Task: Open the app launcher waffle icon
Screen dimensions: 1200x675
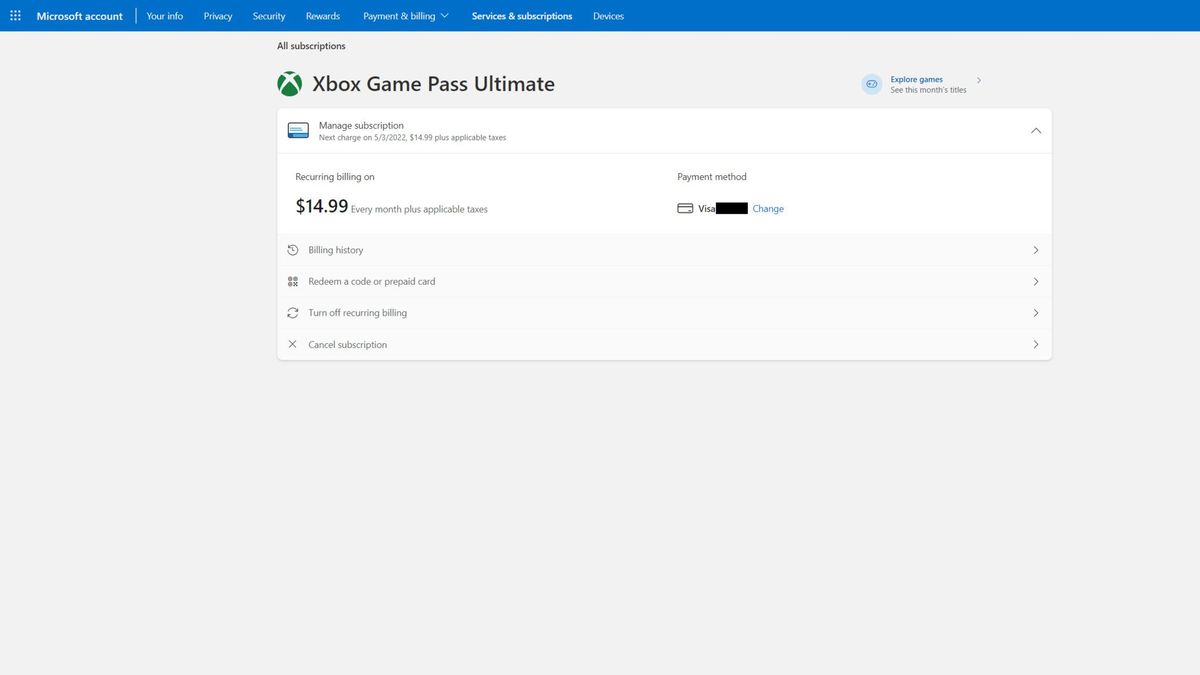Action: 13,13
